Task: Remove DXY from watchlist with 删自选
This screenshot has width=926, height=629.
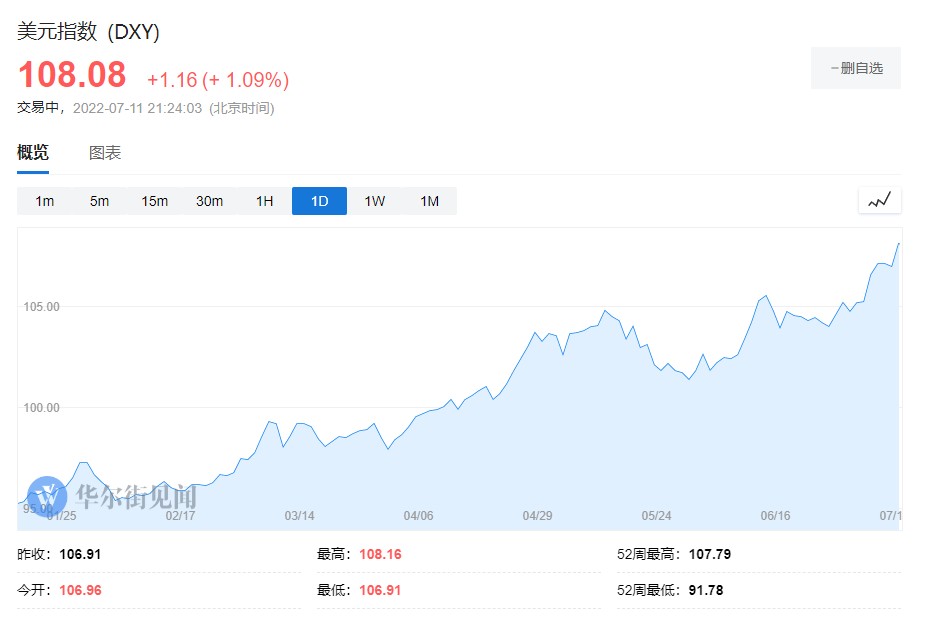Action: (x=856, y=68)
